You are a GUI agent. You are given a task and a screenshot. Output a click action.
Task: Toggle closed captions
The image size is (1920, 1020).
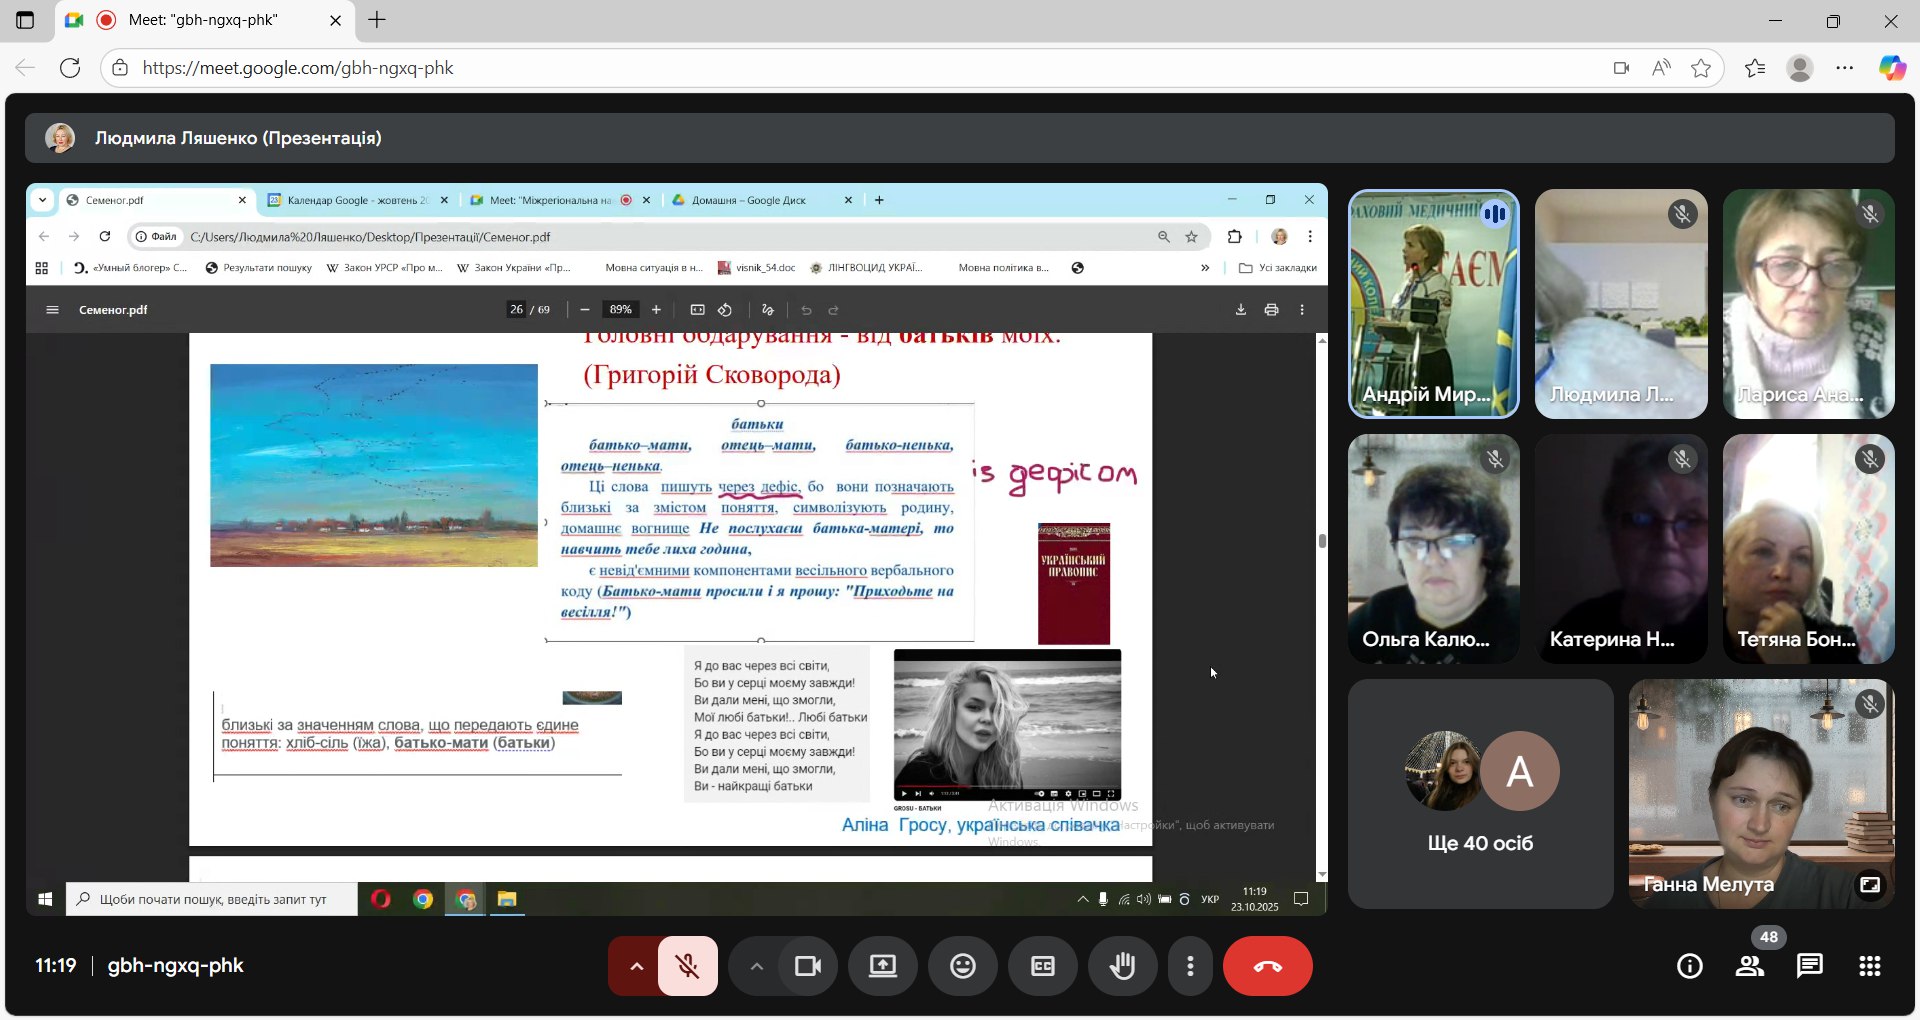tap(1043, 966)
